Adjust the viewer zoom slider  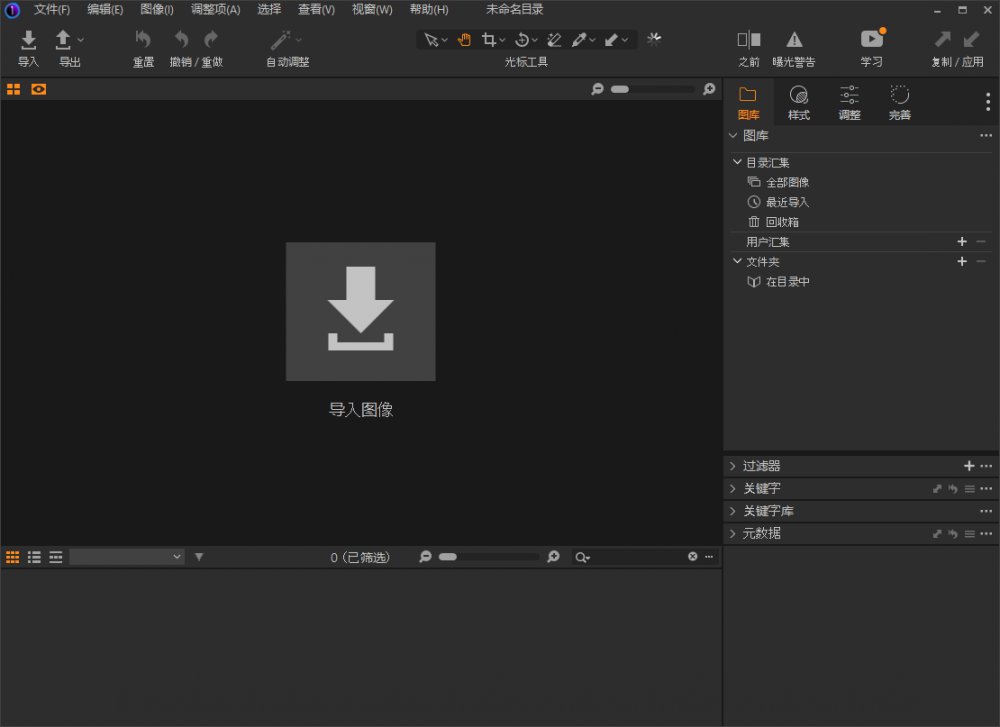[x=653, y=89]
